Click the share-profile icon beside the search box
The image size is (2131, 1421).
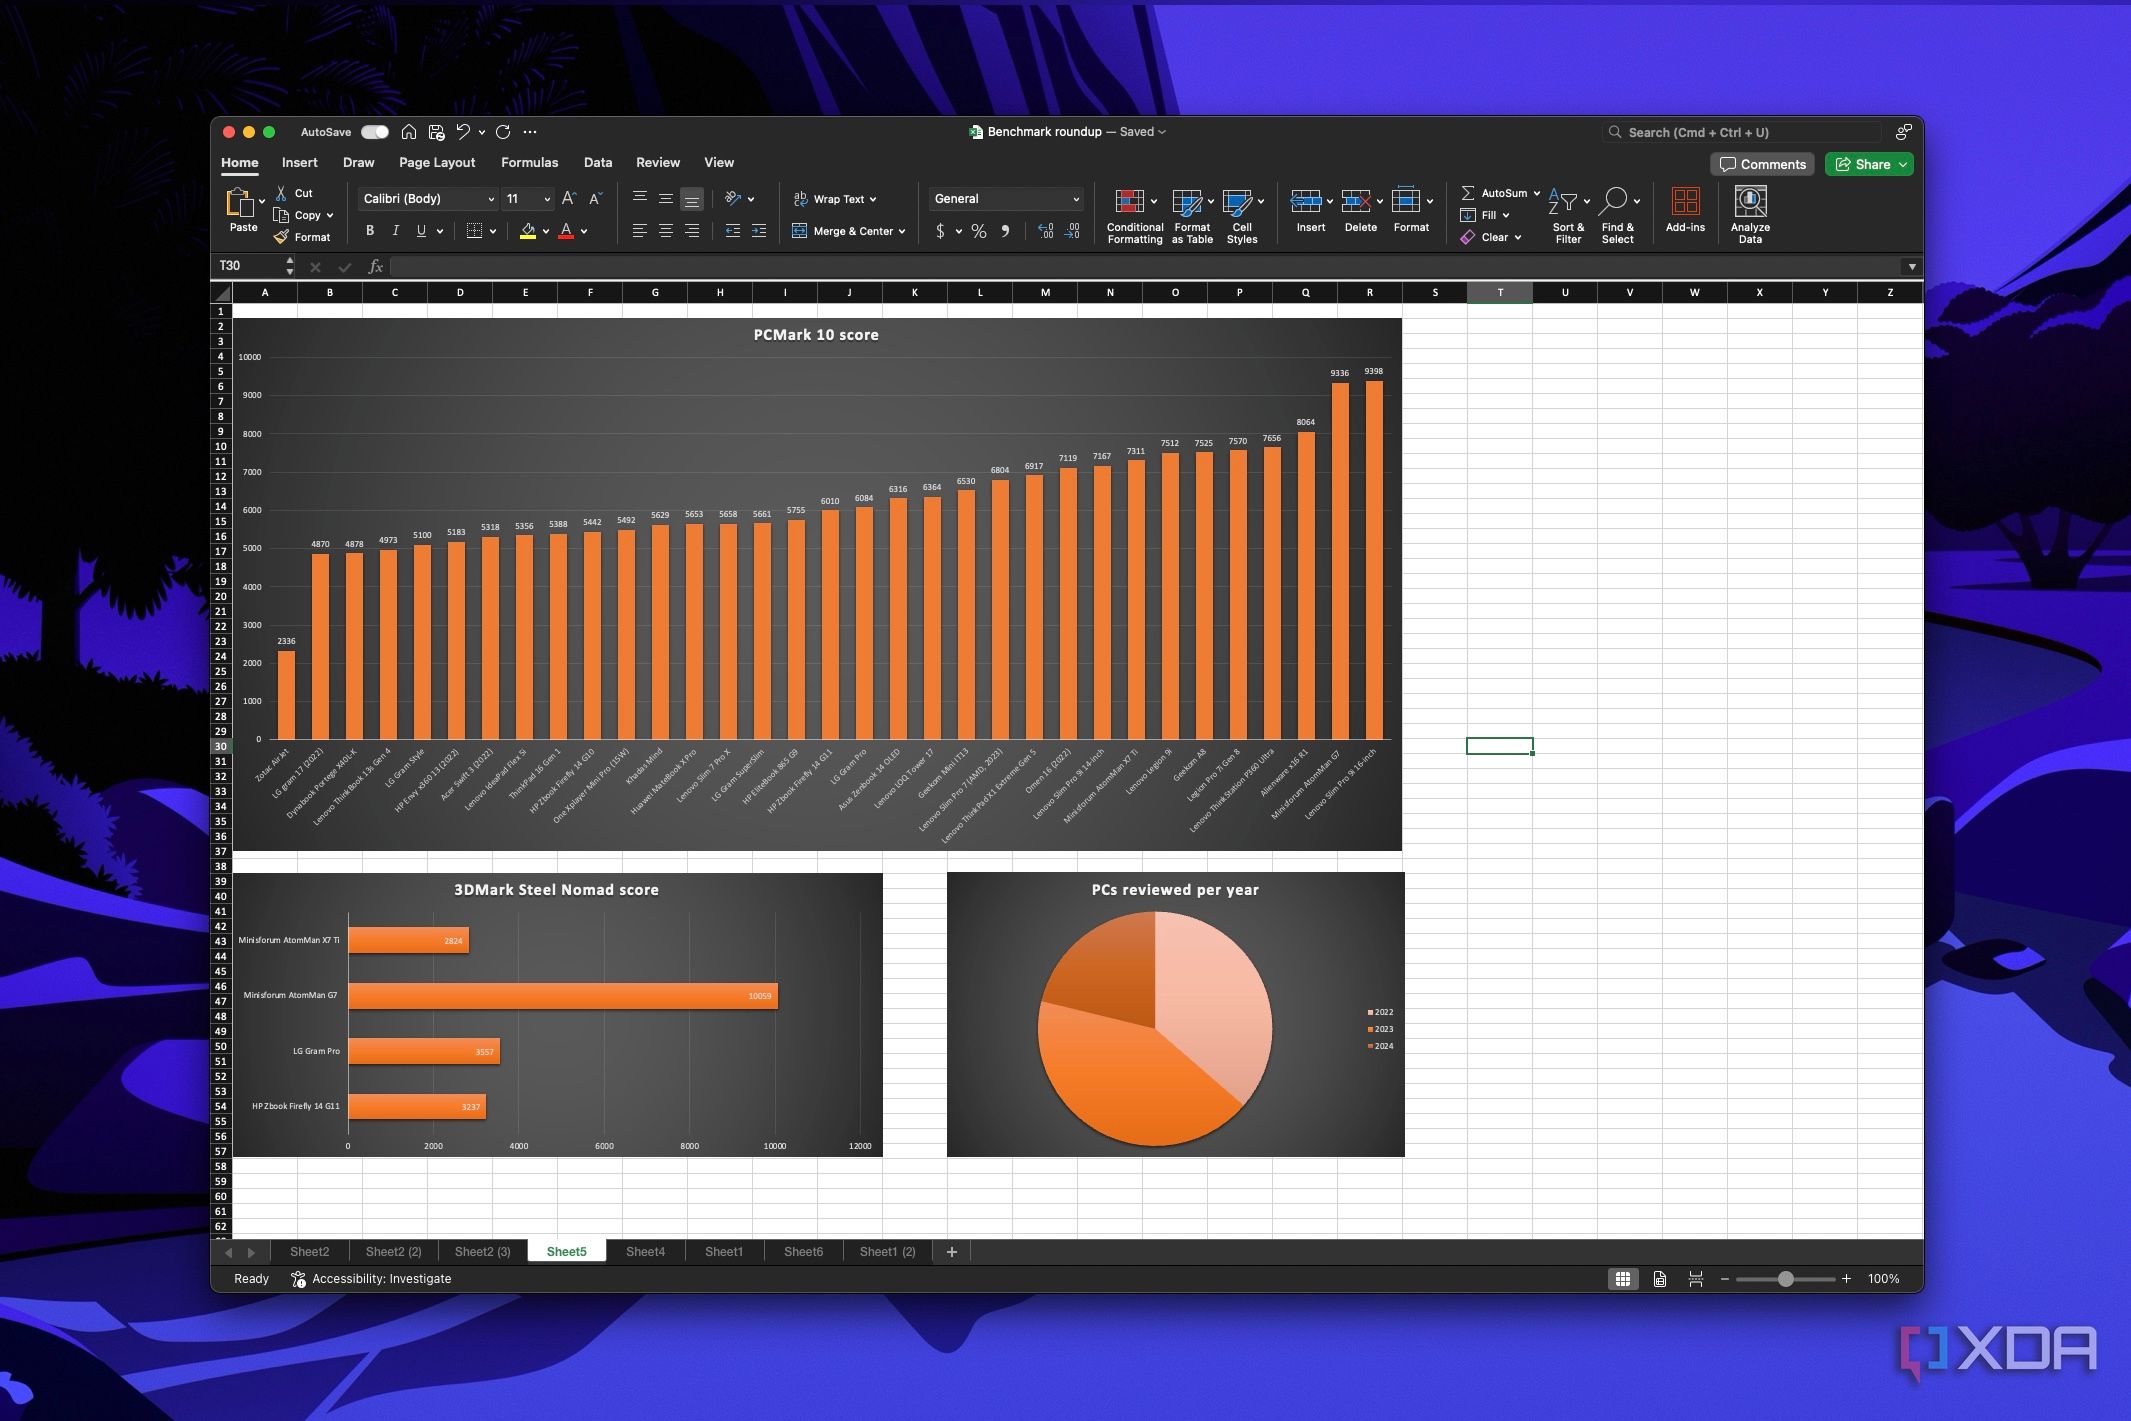tap(1903, 132)
